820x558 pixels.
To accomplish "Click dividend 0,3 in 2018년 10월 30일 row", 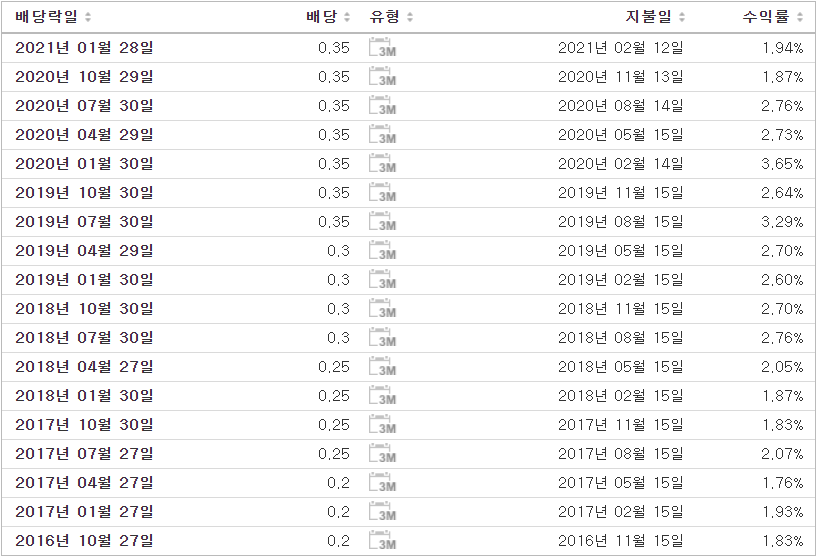I will point(338,309).
